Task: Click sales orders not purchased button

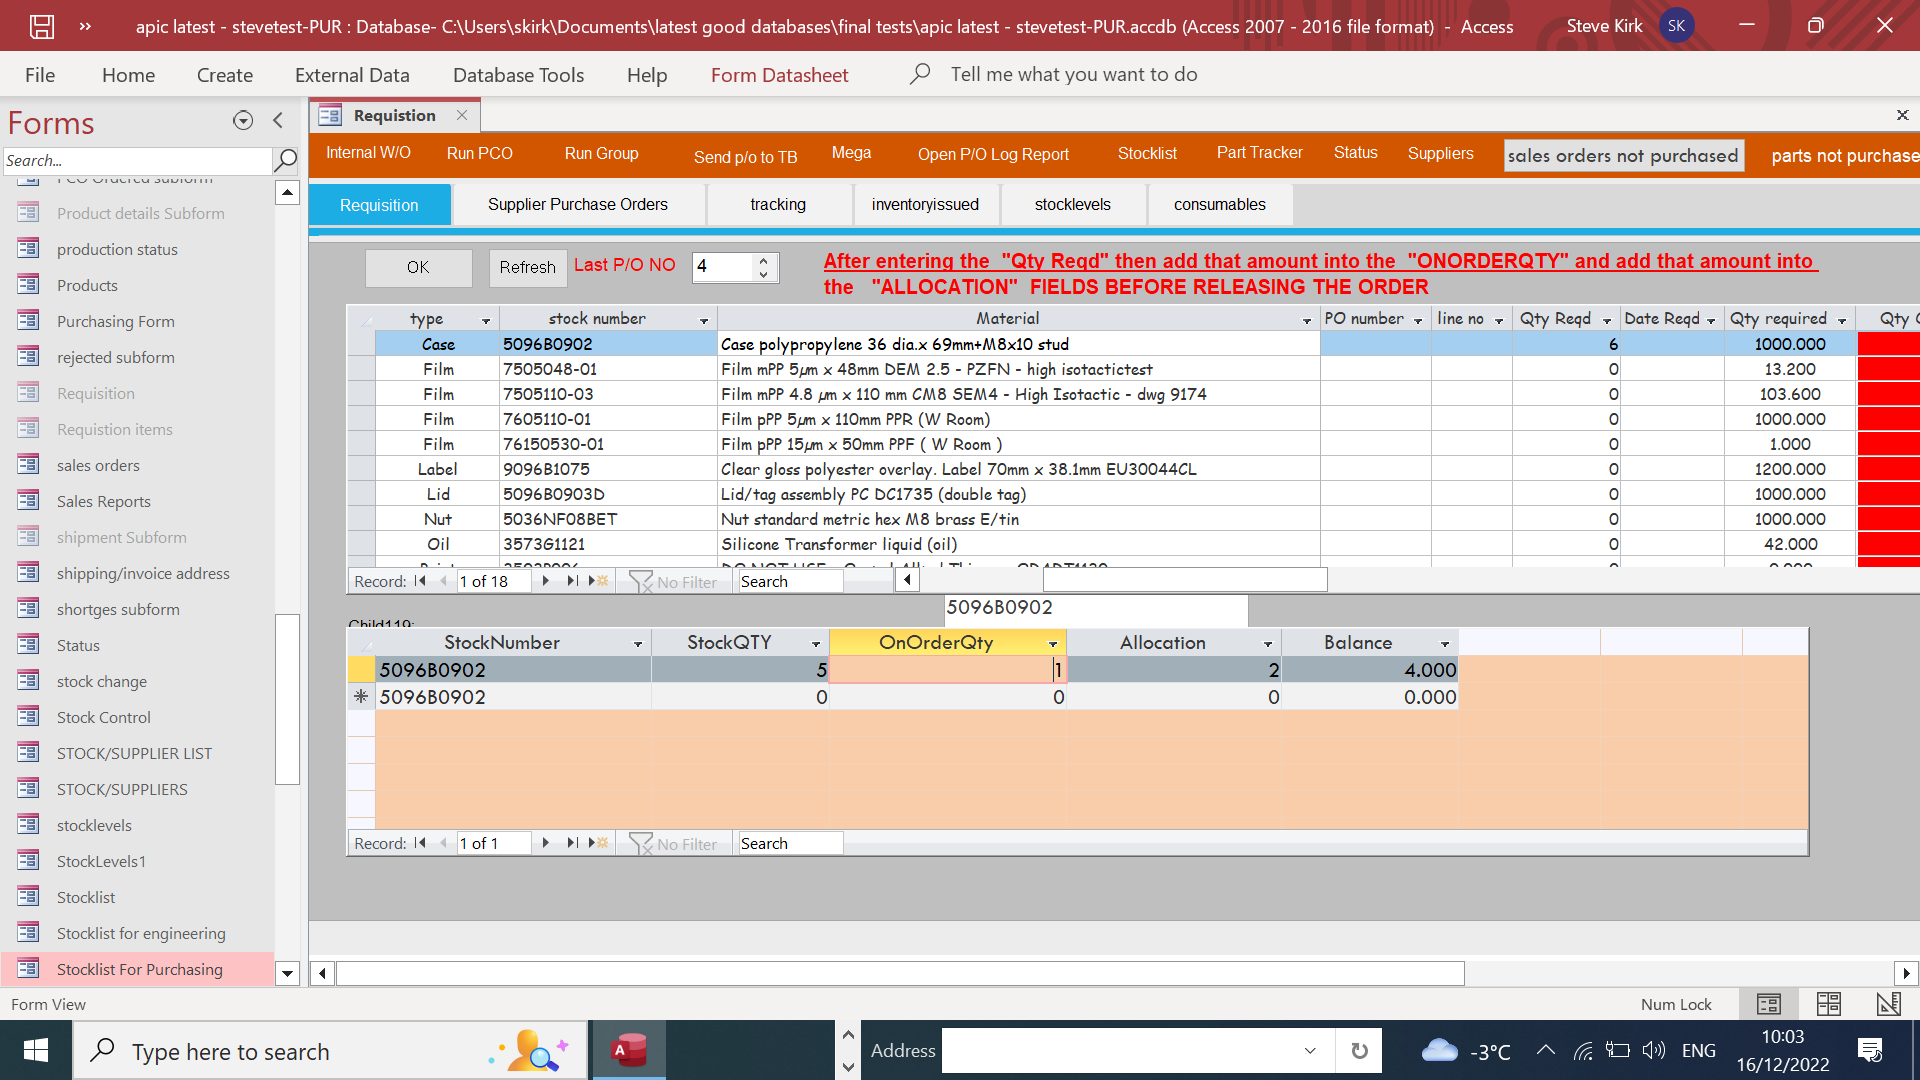Action: (x=1623, y=155)
